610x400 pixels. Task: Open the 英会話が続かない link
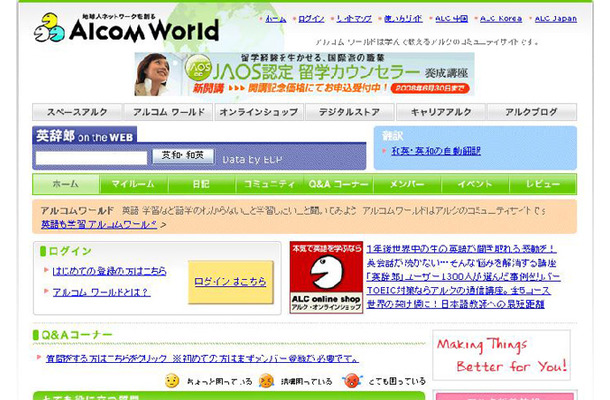[461, 263]
